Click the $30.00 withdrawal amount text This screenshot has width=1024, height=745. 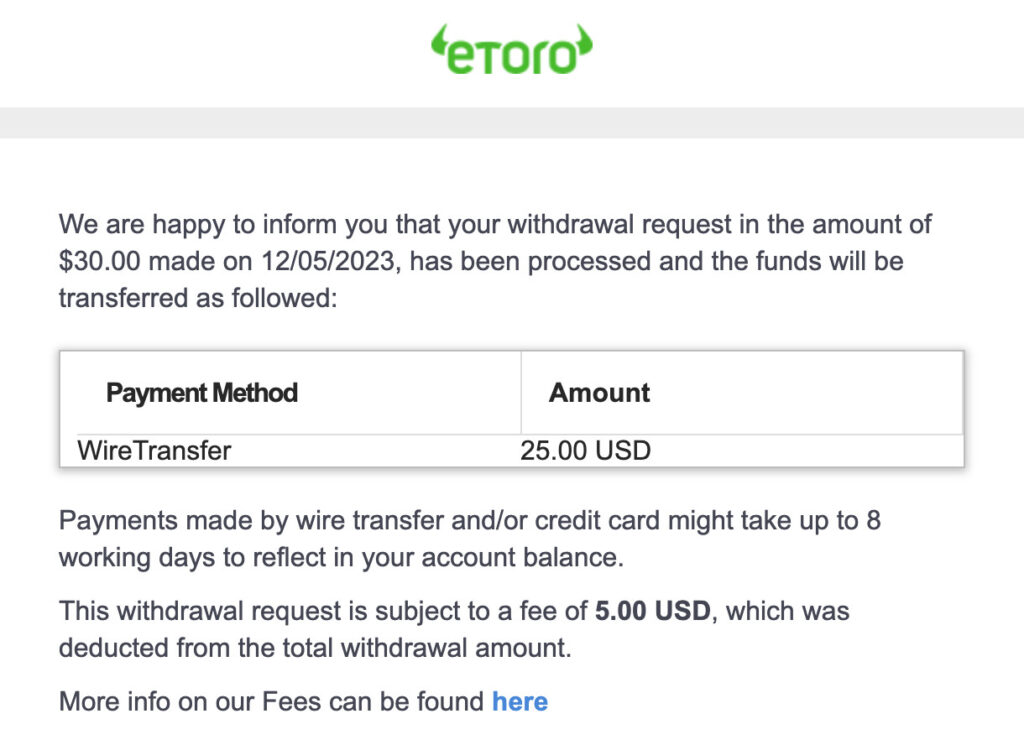click(97, 261)
